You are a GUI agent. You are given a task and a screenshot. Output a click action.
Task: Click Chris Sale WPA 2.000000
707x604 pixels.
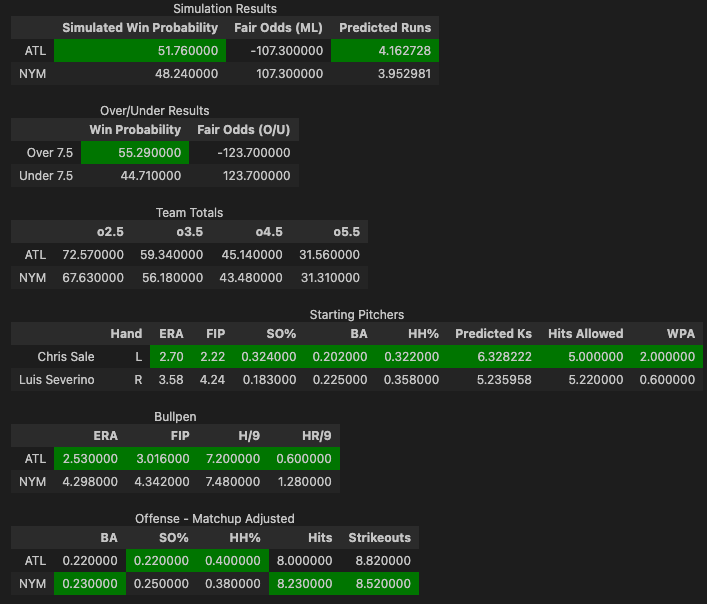tap(667, 357)
